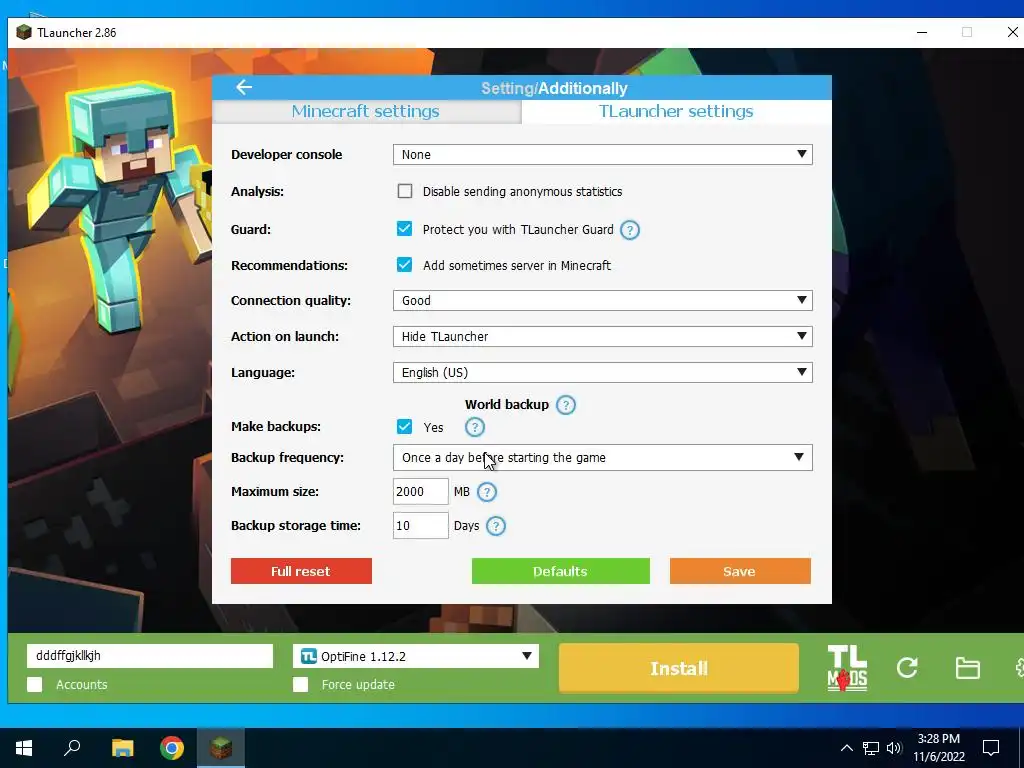This screenshot has height=768, width=1024.
Task: Uncheck Protect you with TLauncher Guard
Action: (404, 229)
